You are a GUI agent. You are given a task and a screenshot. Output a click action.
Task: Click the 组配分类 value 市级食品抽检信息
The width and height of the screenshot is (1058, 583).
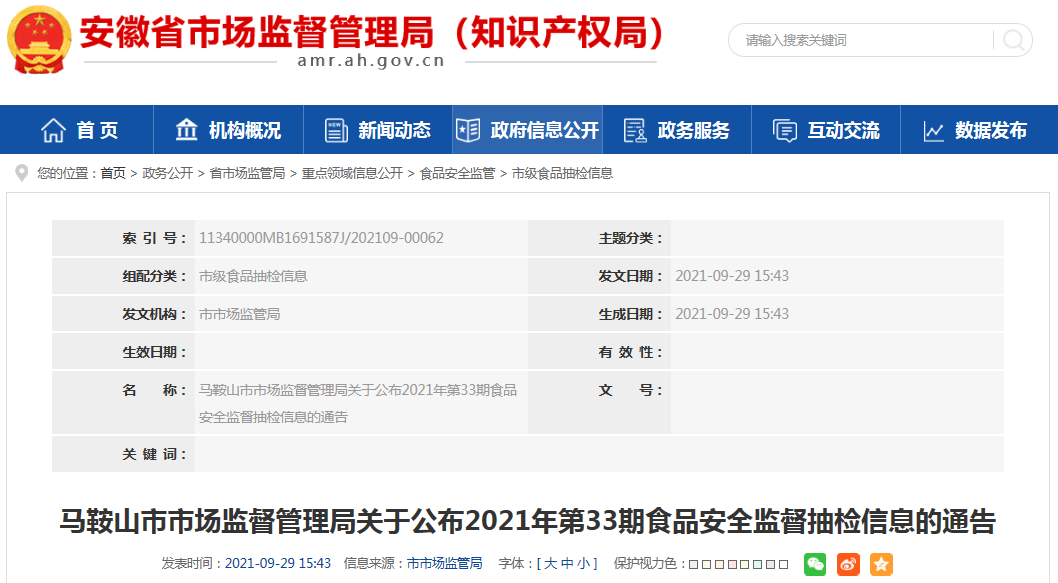coord(253,276)
